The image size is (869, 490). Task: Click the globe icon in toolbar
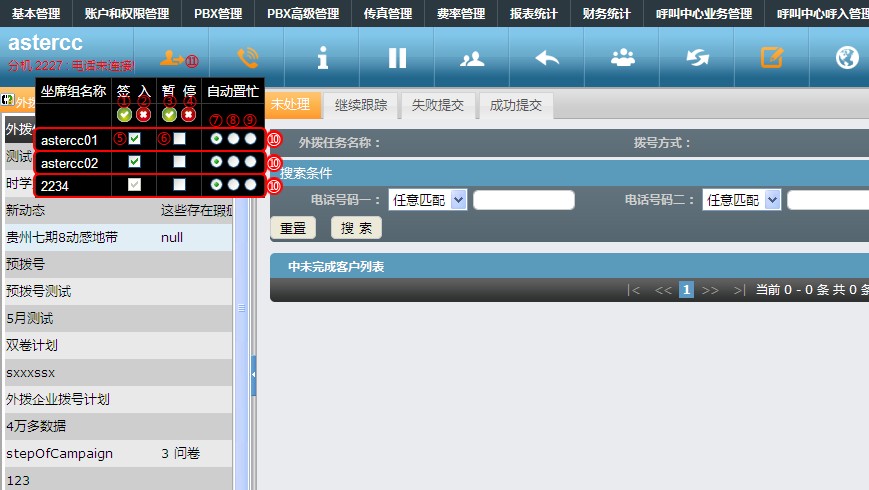847,58
